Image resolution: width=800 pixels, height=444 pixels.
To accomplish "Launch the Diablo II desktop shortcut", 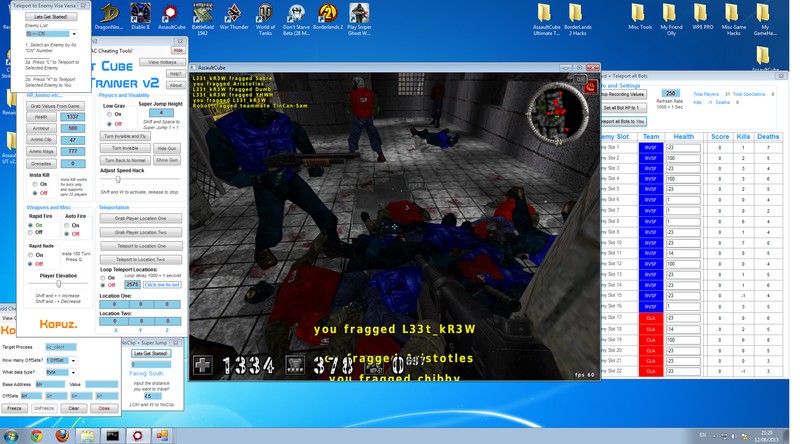I will [x=140, y=16].
